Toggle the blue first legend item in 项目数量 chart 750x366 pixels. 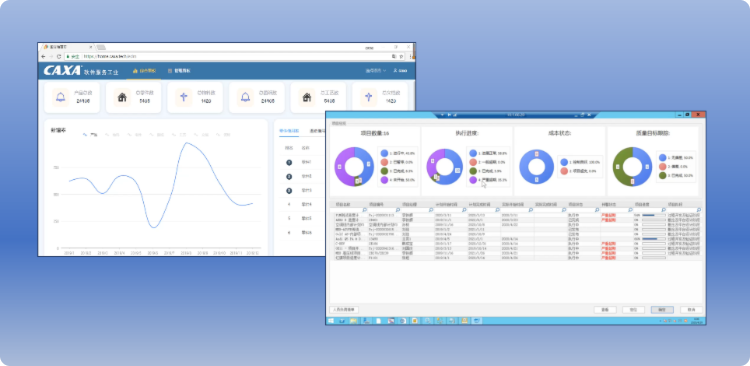click(385, 153)
